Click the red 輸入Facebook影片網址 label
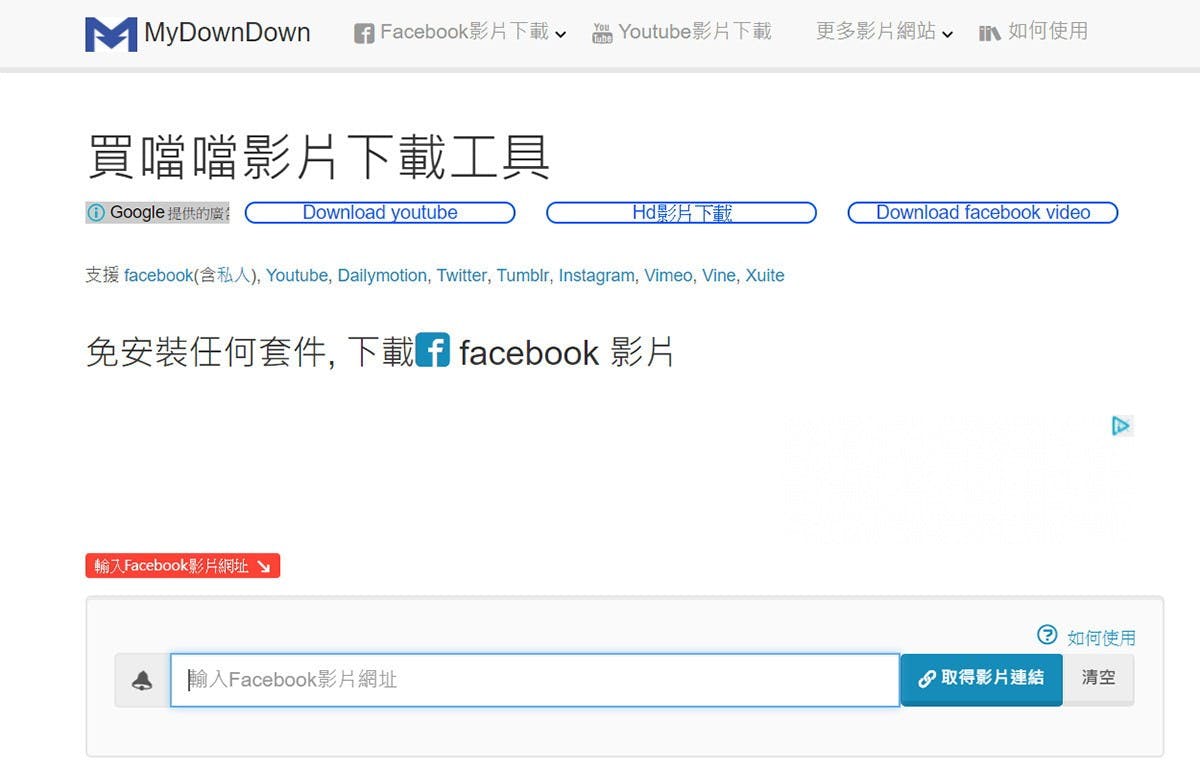1200x770 pixels. (x=182, y=566)
